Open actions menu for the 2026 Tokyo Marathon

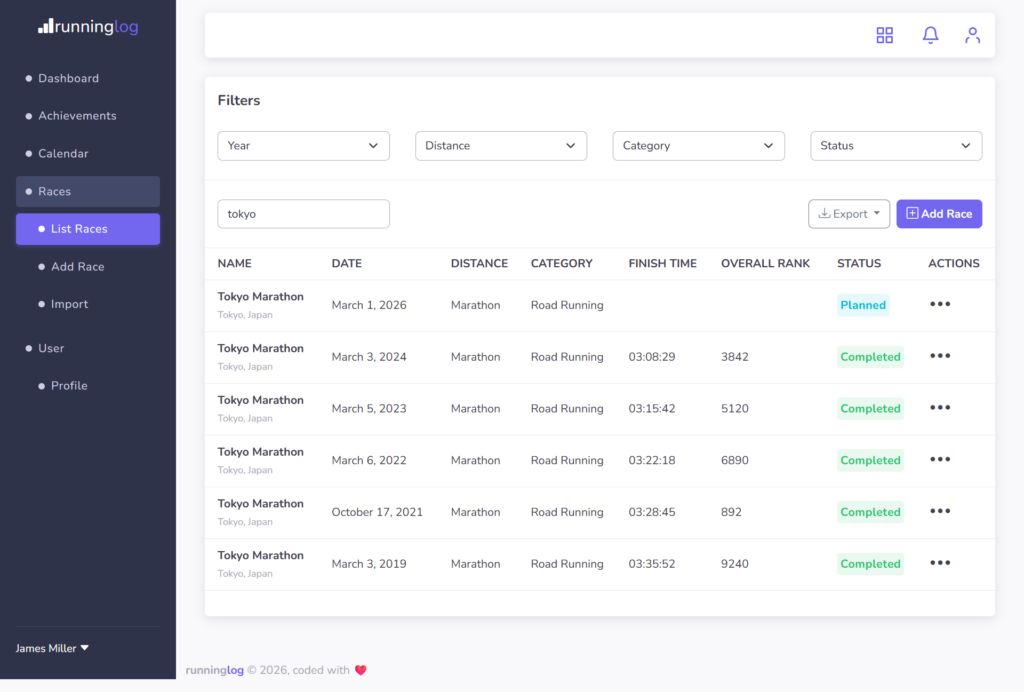click(x=940, y=304)
